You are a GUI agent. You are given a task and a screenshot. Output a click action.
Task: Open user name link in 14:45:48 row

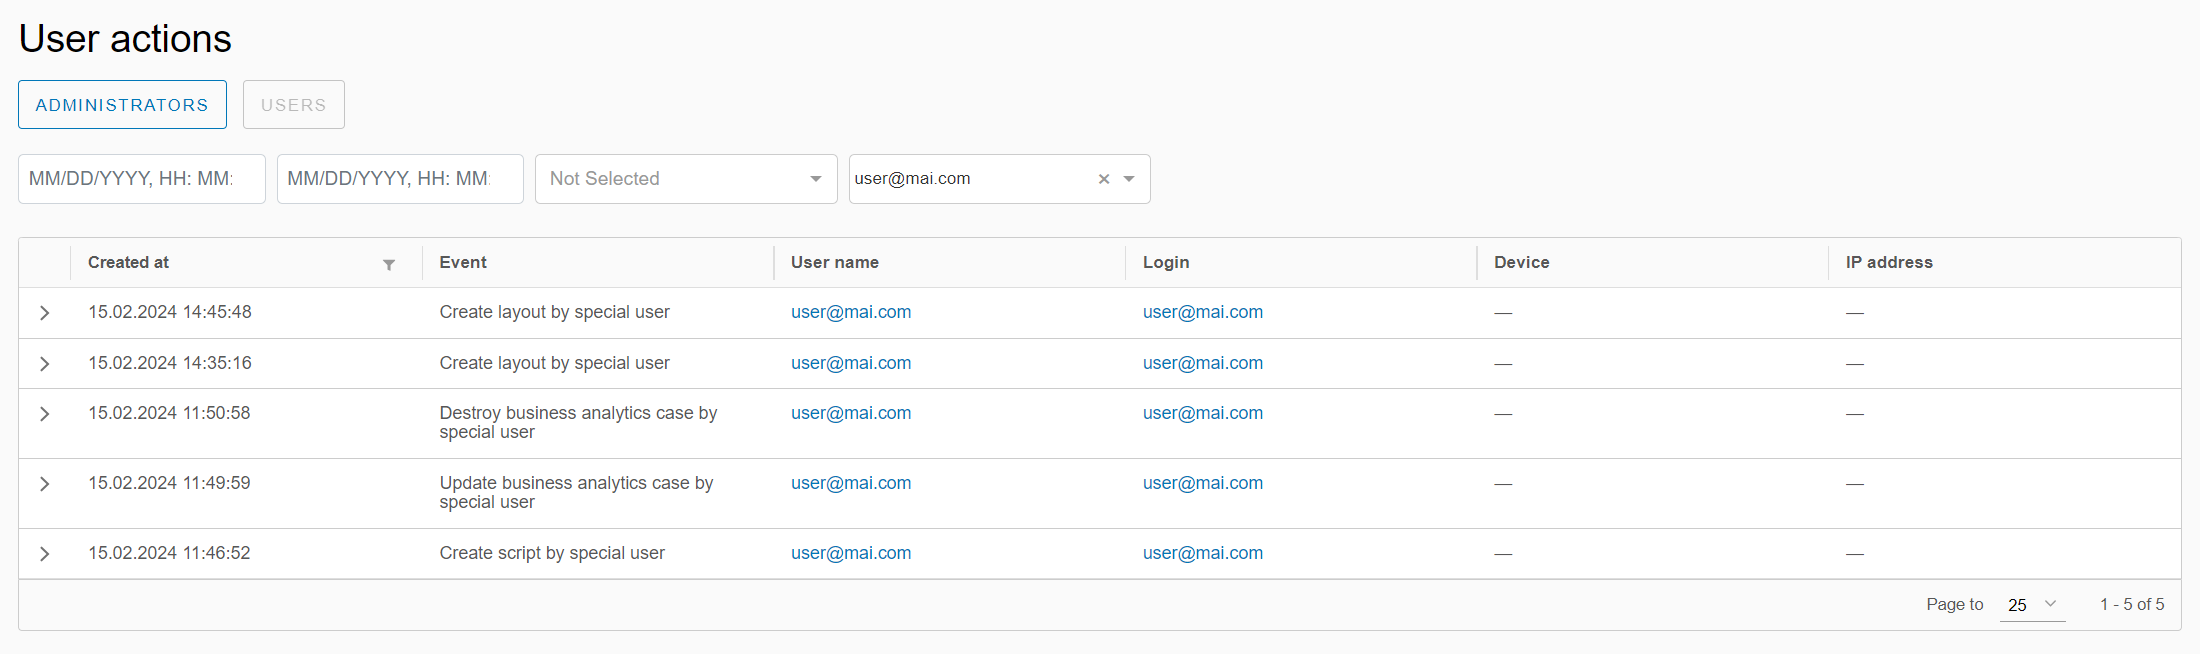tap(850, 312)
